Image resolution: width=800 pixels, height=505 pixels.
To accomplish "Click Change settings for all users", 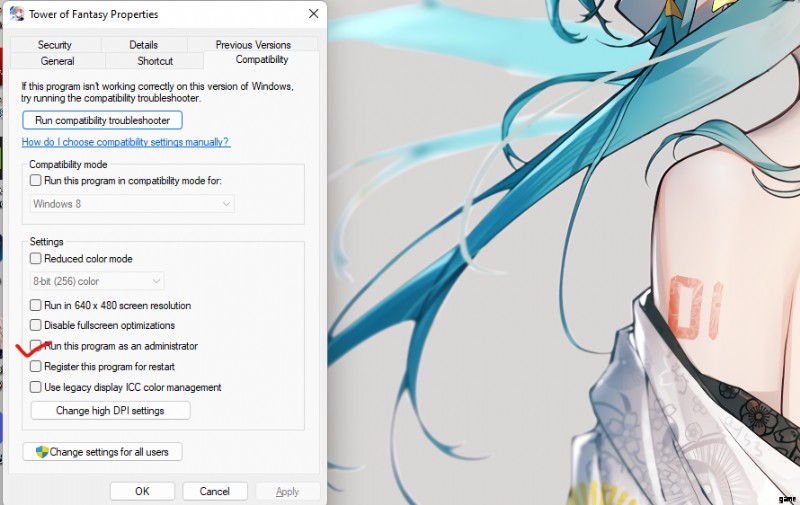I will pyautogui.click(x=102, y=452).
